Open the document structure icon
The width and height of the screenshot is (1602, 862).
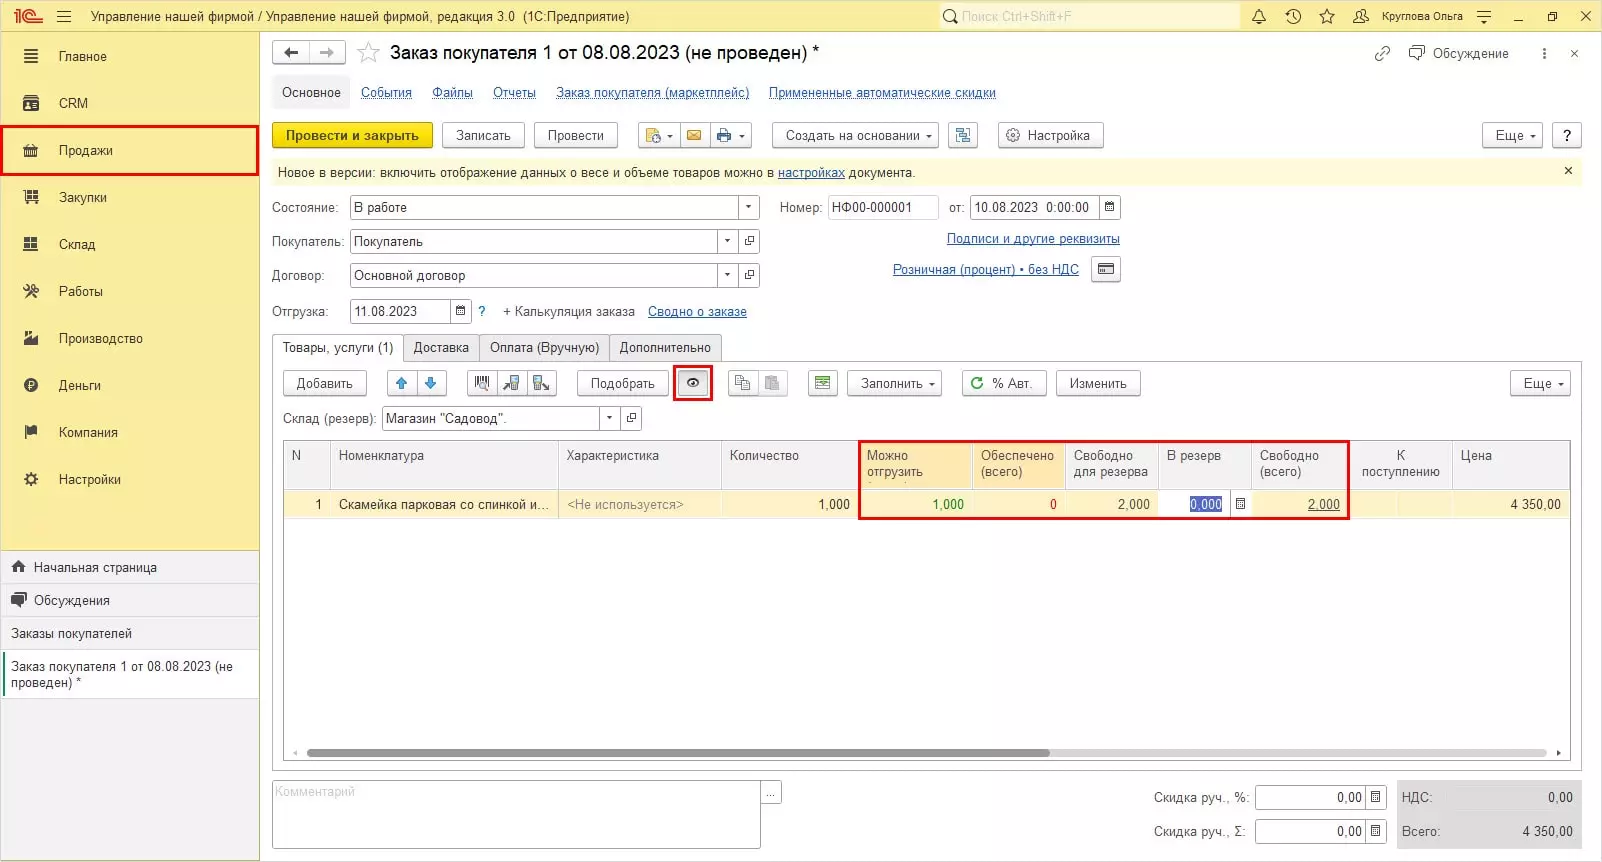point(963,135)
